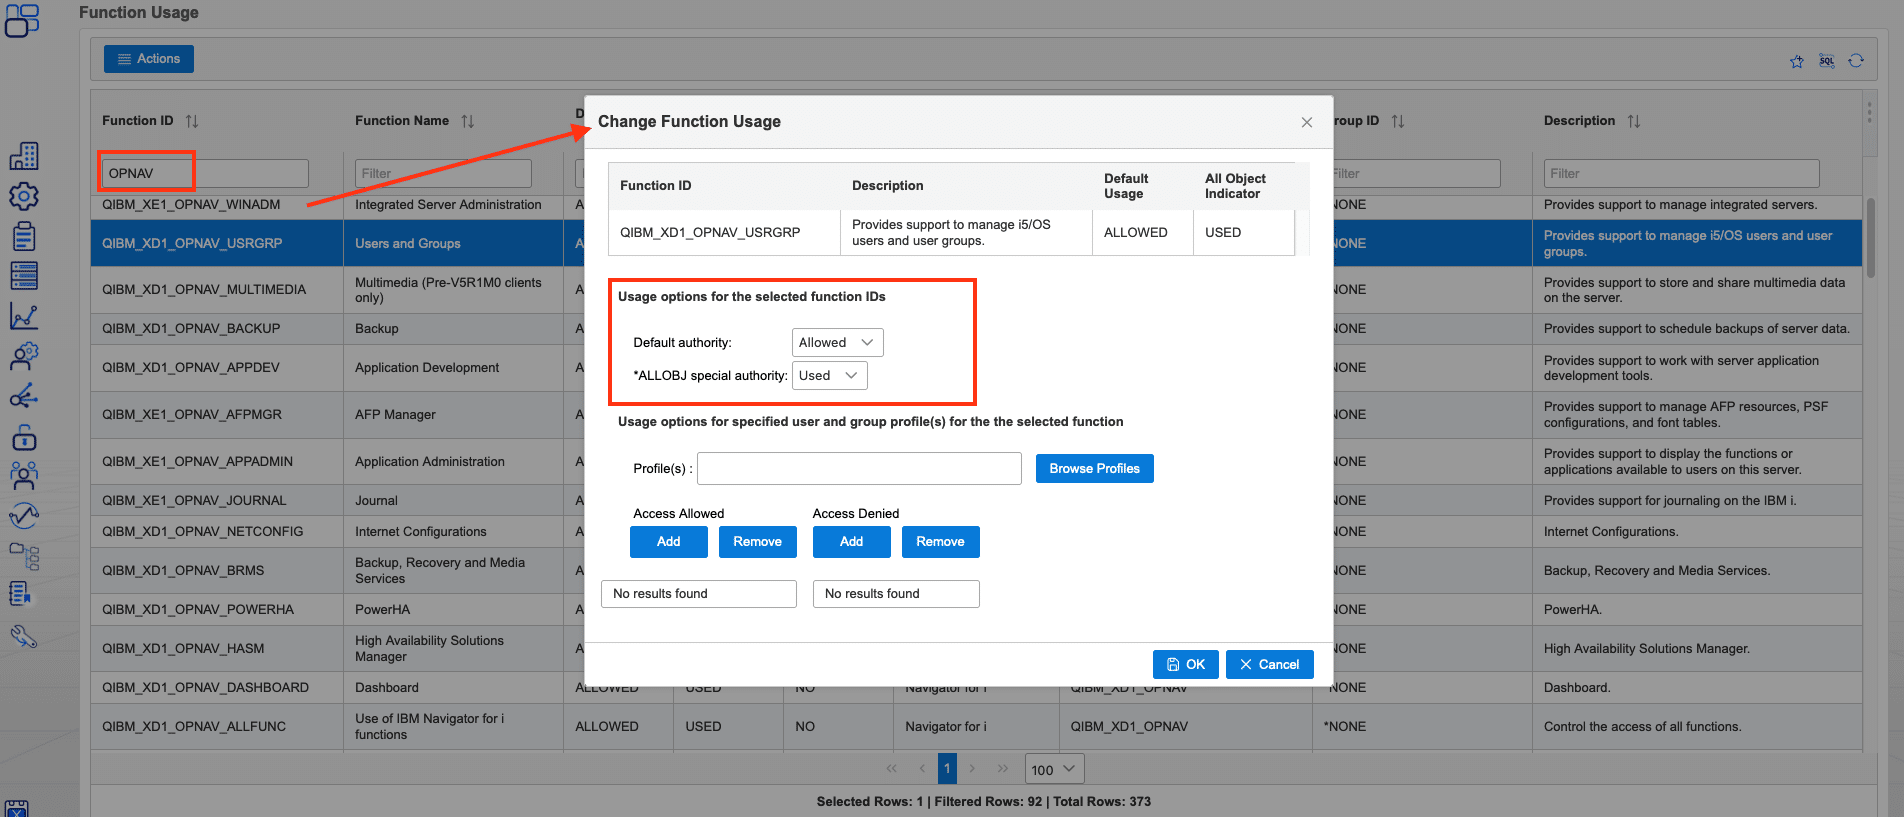Open the Actions menu
The image size is (1904, 817).
coord(149,59)
